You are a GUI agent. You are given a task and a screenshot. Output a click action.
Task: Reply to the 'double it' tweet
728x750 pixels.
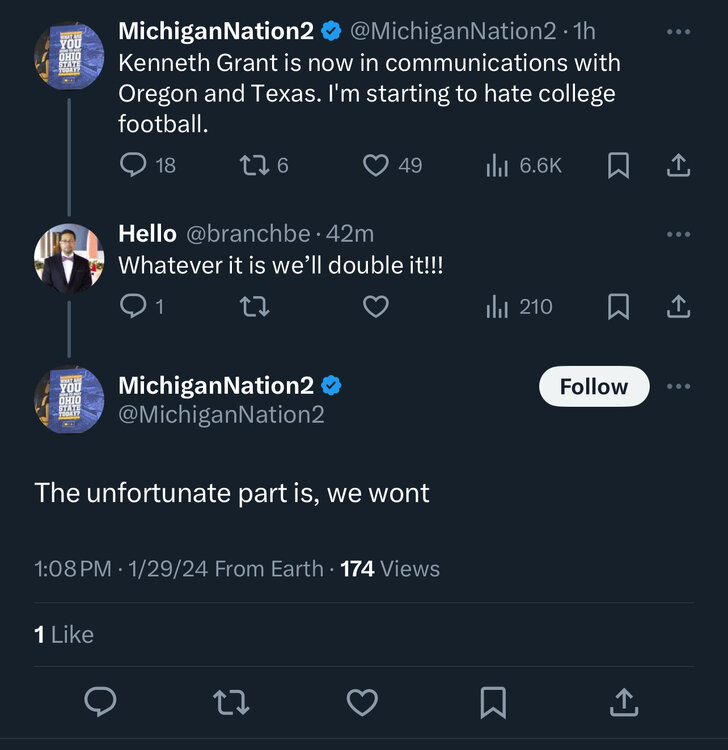133,307
